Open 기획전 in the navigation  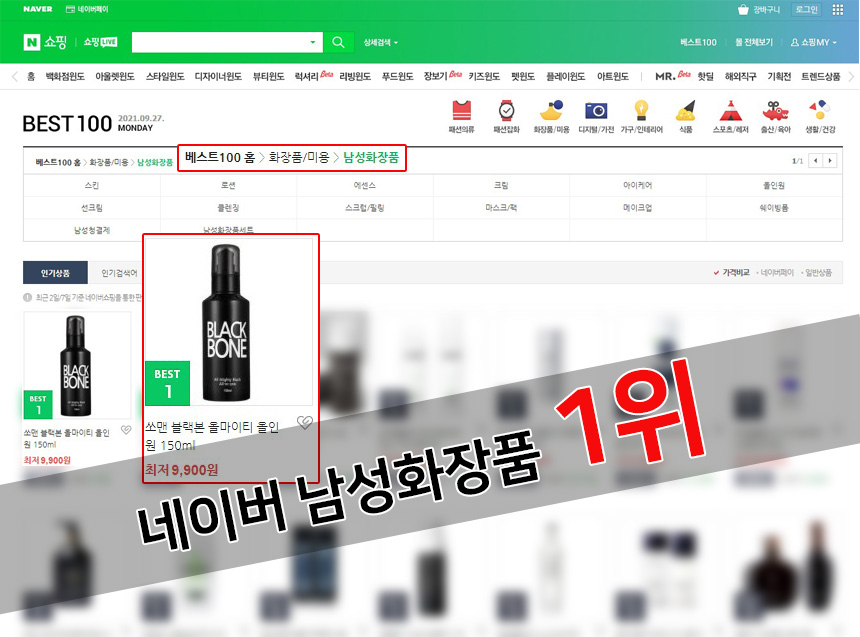(779, 77)
